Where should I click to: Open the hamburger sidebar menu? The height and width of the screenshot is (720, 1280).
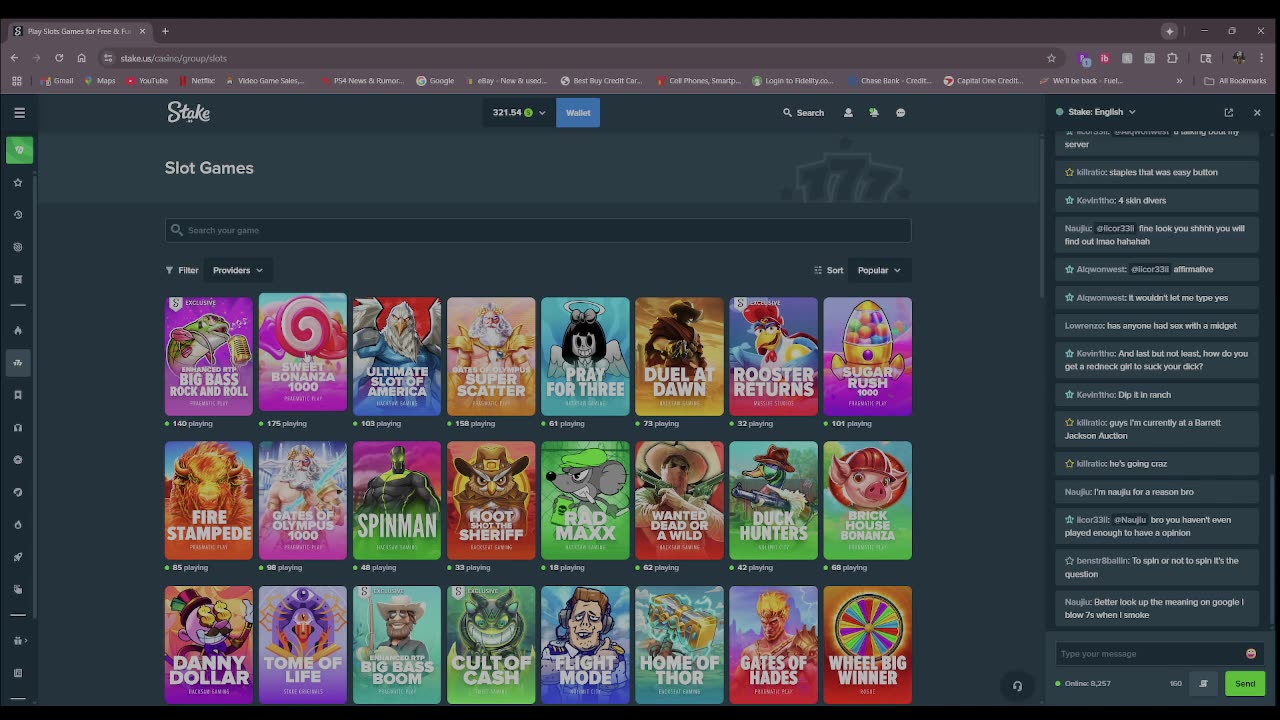[19, 113]
